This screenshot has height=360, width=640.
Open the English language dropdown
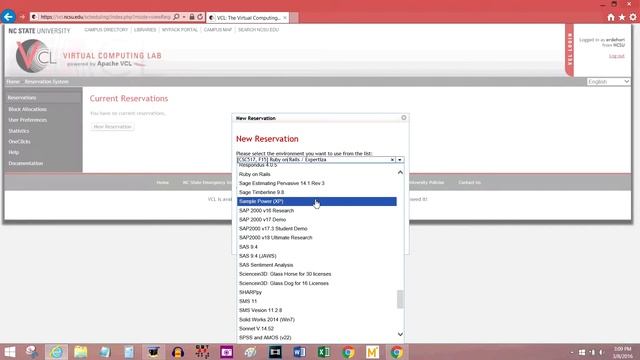point(608,82)
